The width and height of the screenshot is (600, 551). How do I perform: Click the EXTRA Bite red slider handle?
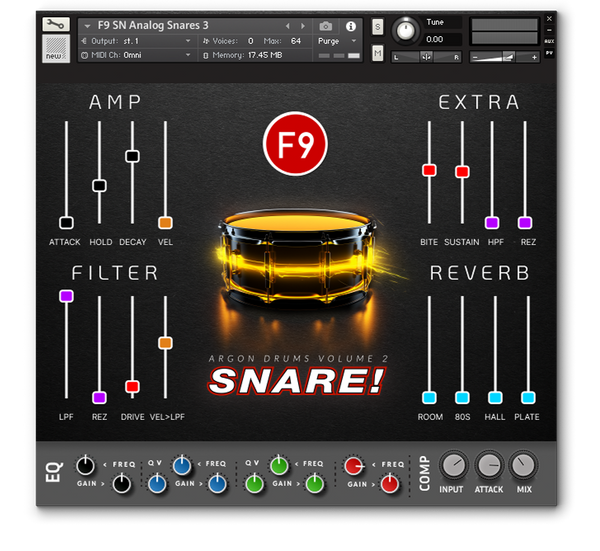point(429,170)
